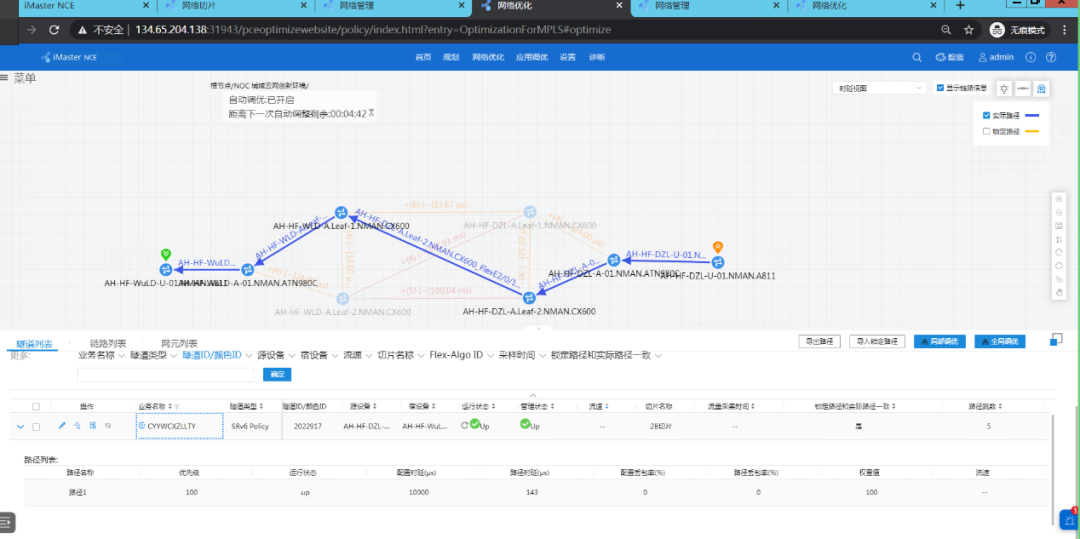
Task: Open the help question mark icon
Action: click(1050, 57)
